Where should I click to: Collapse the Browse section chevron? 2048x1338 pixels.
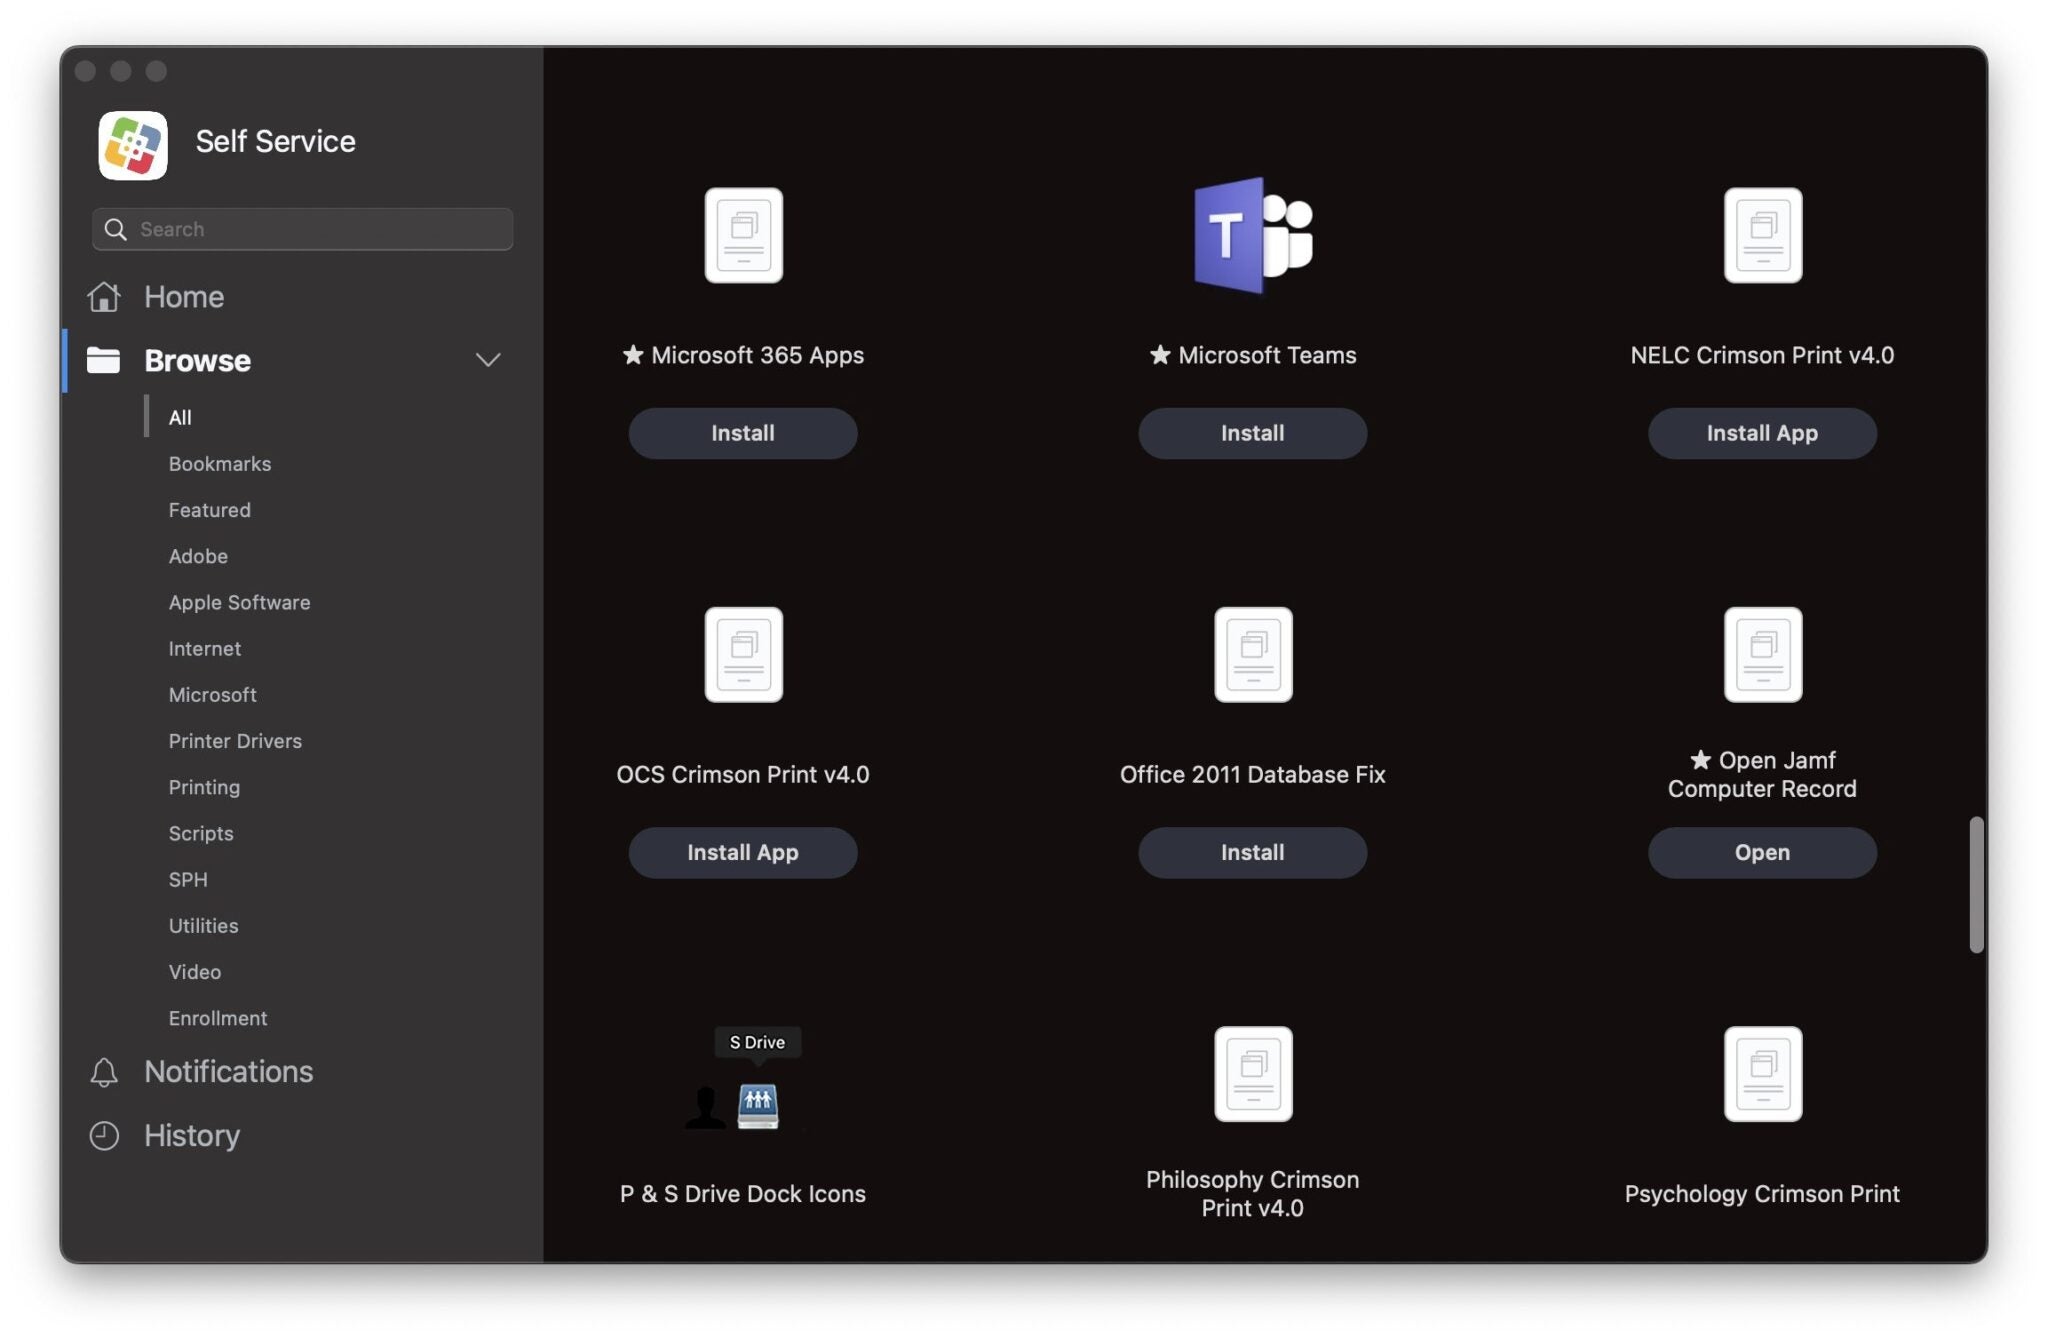point(488,360)
